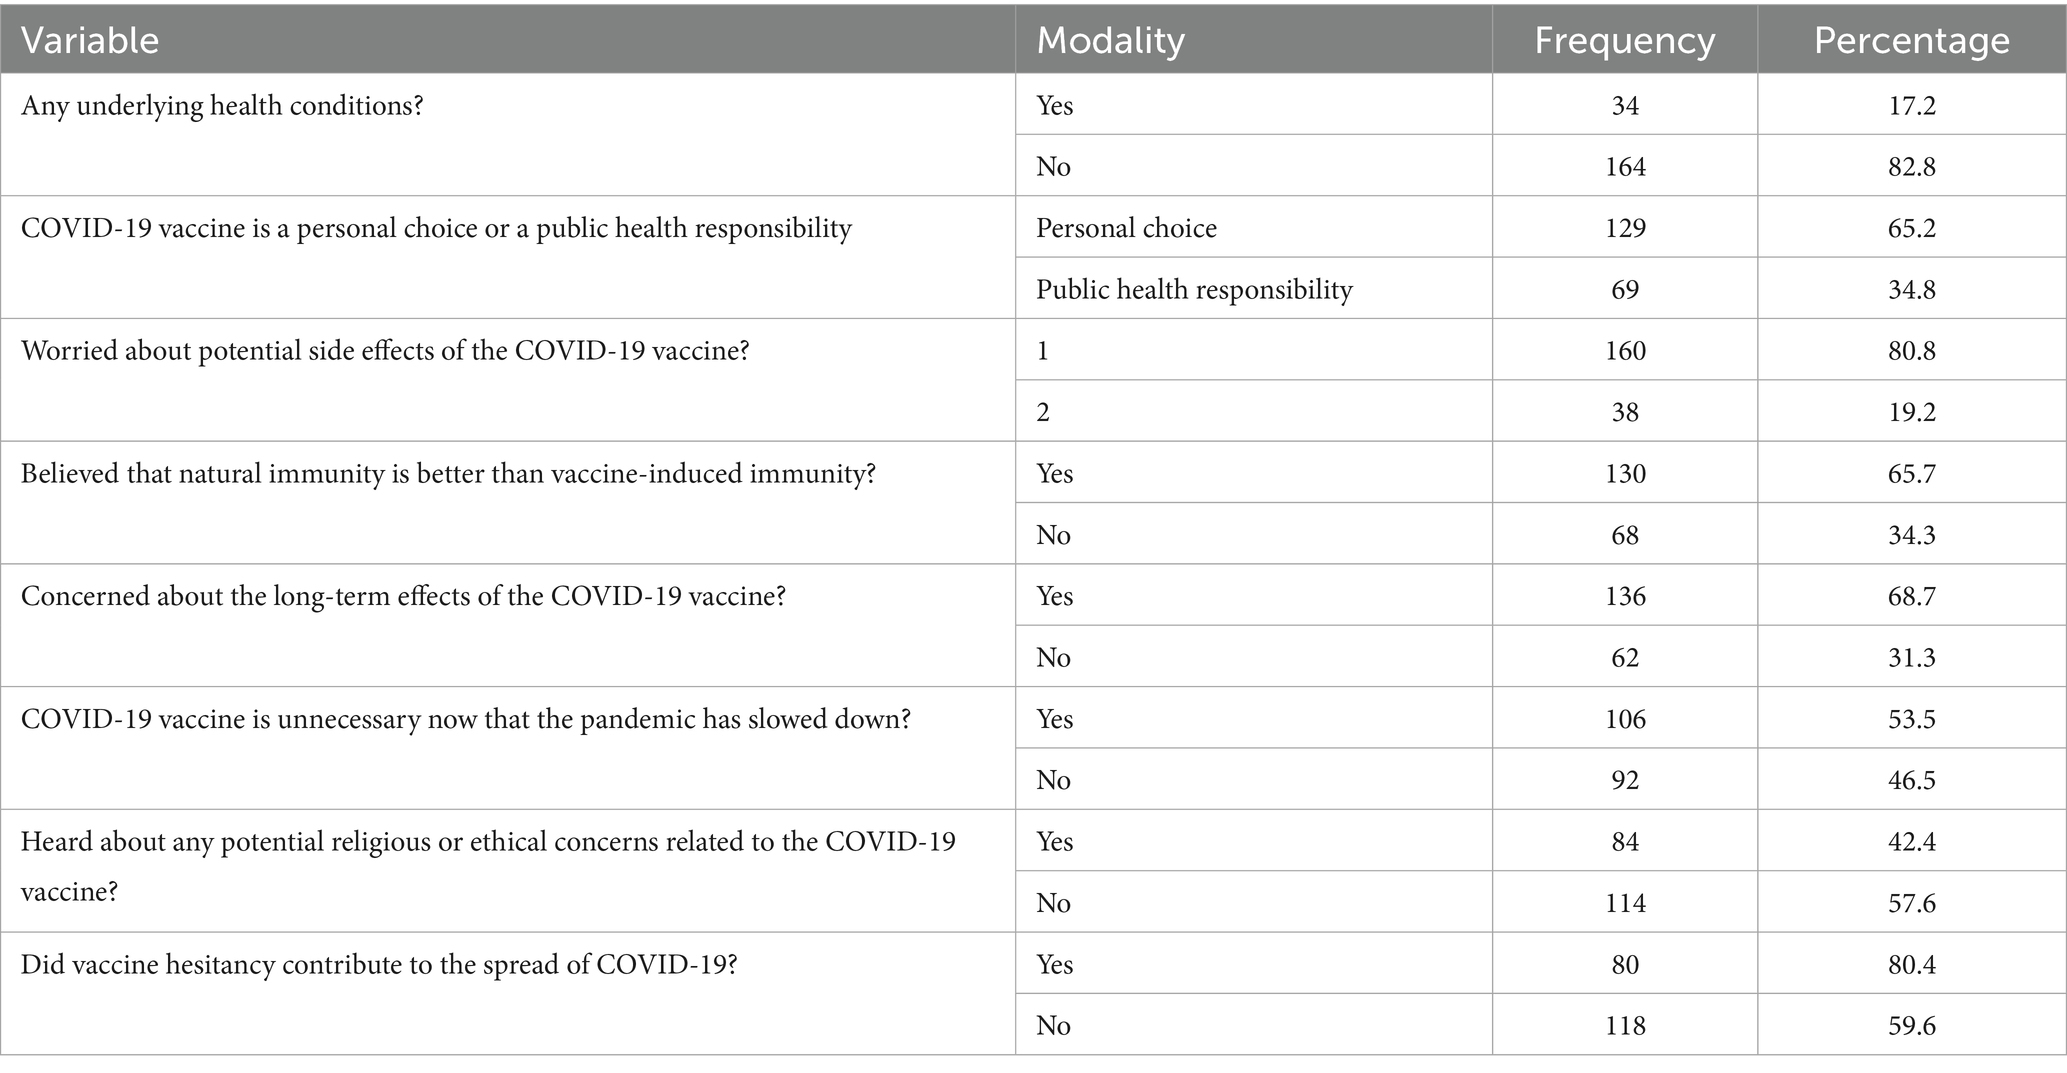Select the 'Public health responsibility' modality cell
Viewport: 2067px width, 1073px height.
pyautogui.click(x=1194, y=289)
